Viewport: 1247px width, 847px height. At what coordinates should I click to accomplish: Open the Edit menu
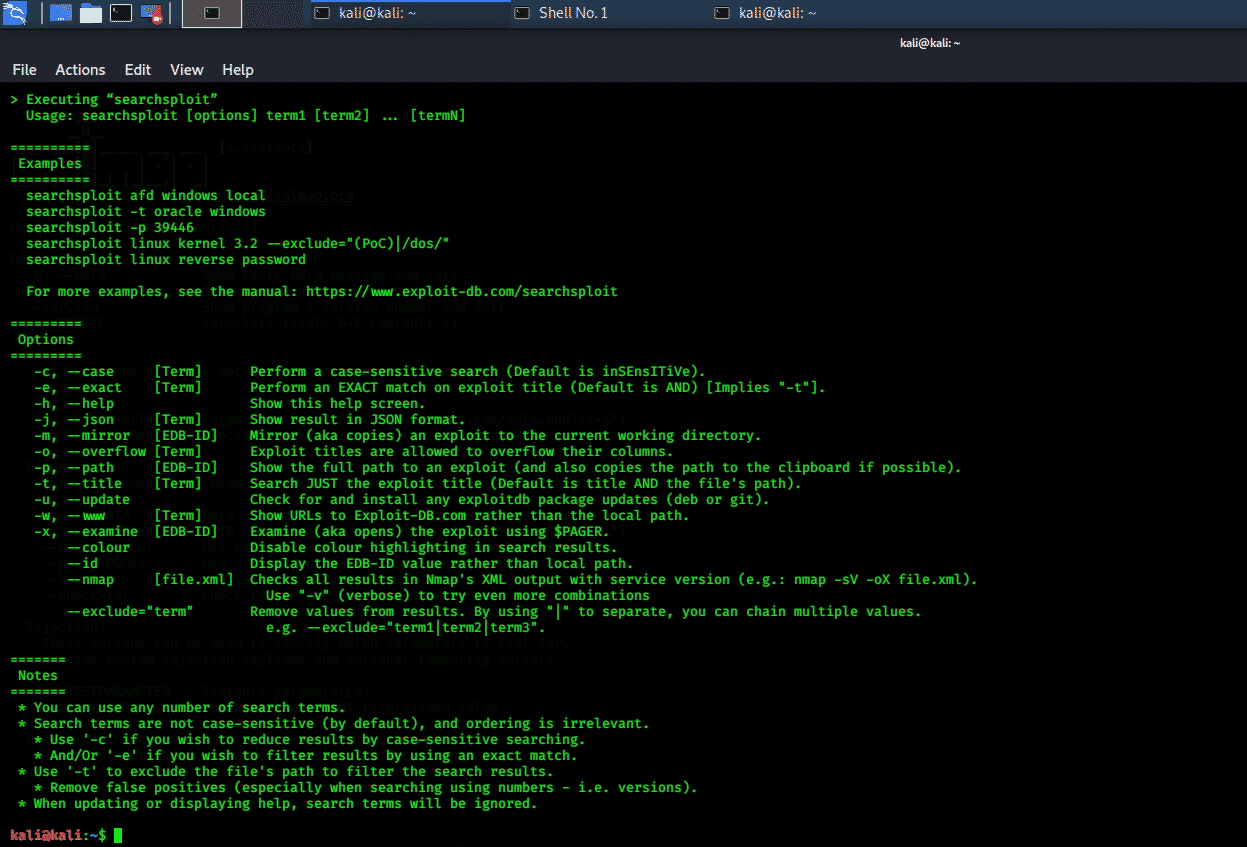(x=138, y=70)
